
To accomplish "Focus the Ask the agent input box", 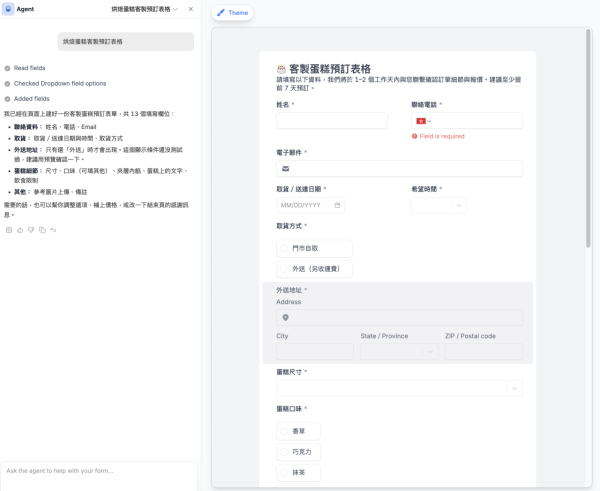I will [x=99, y=476].
